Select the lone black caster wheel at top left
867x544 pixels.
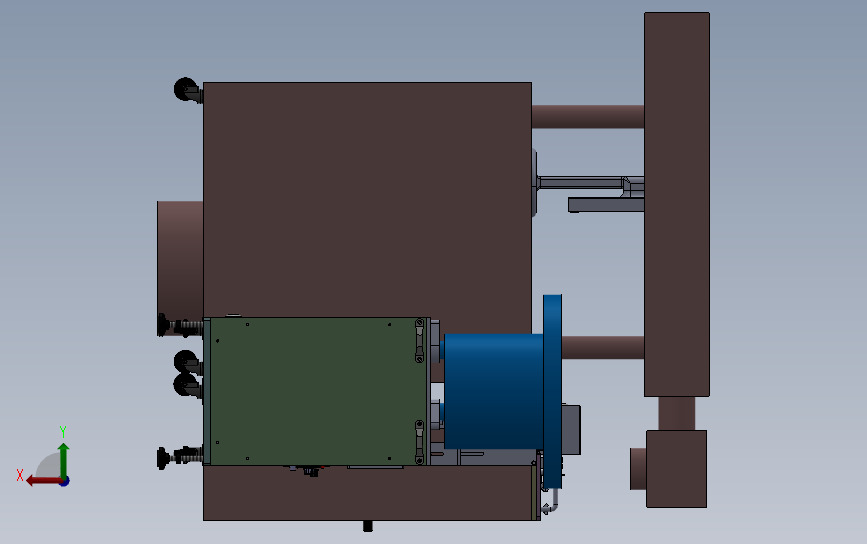coord(187,90)
